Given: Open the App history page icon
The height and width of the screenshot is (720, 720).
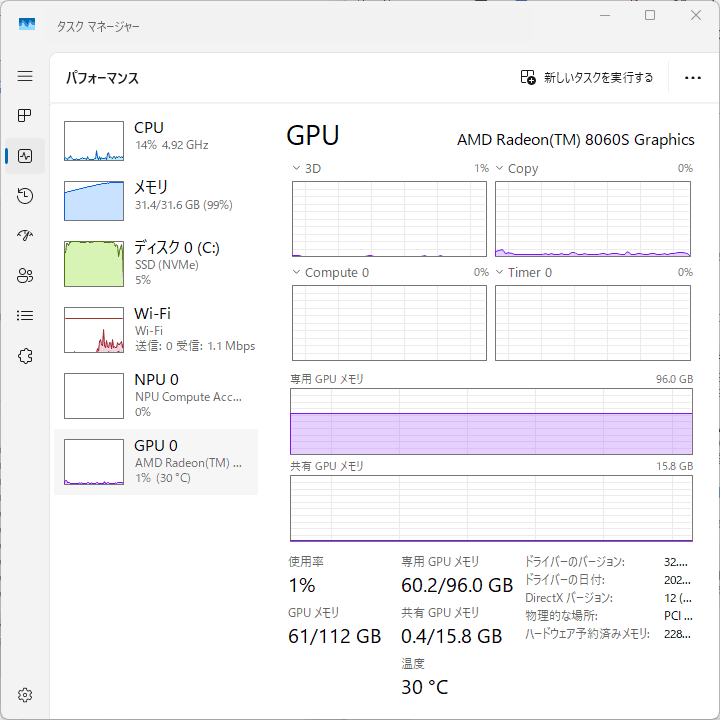Looking at the screenshot, I should coord(25,196).
